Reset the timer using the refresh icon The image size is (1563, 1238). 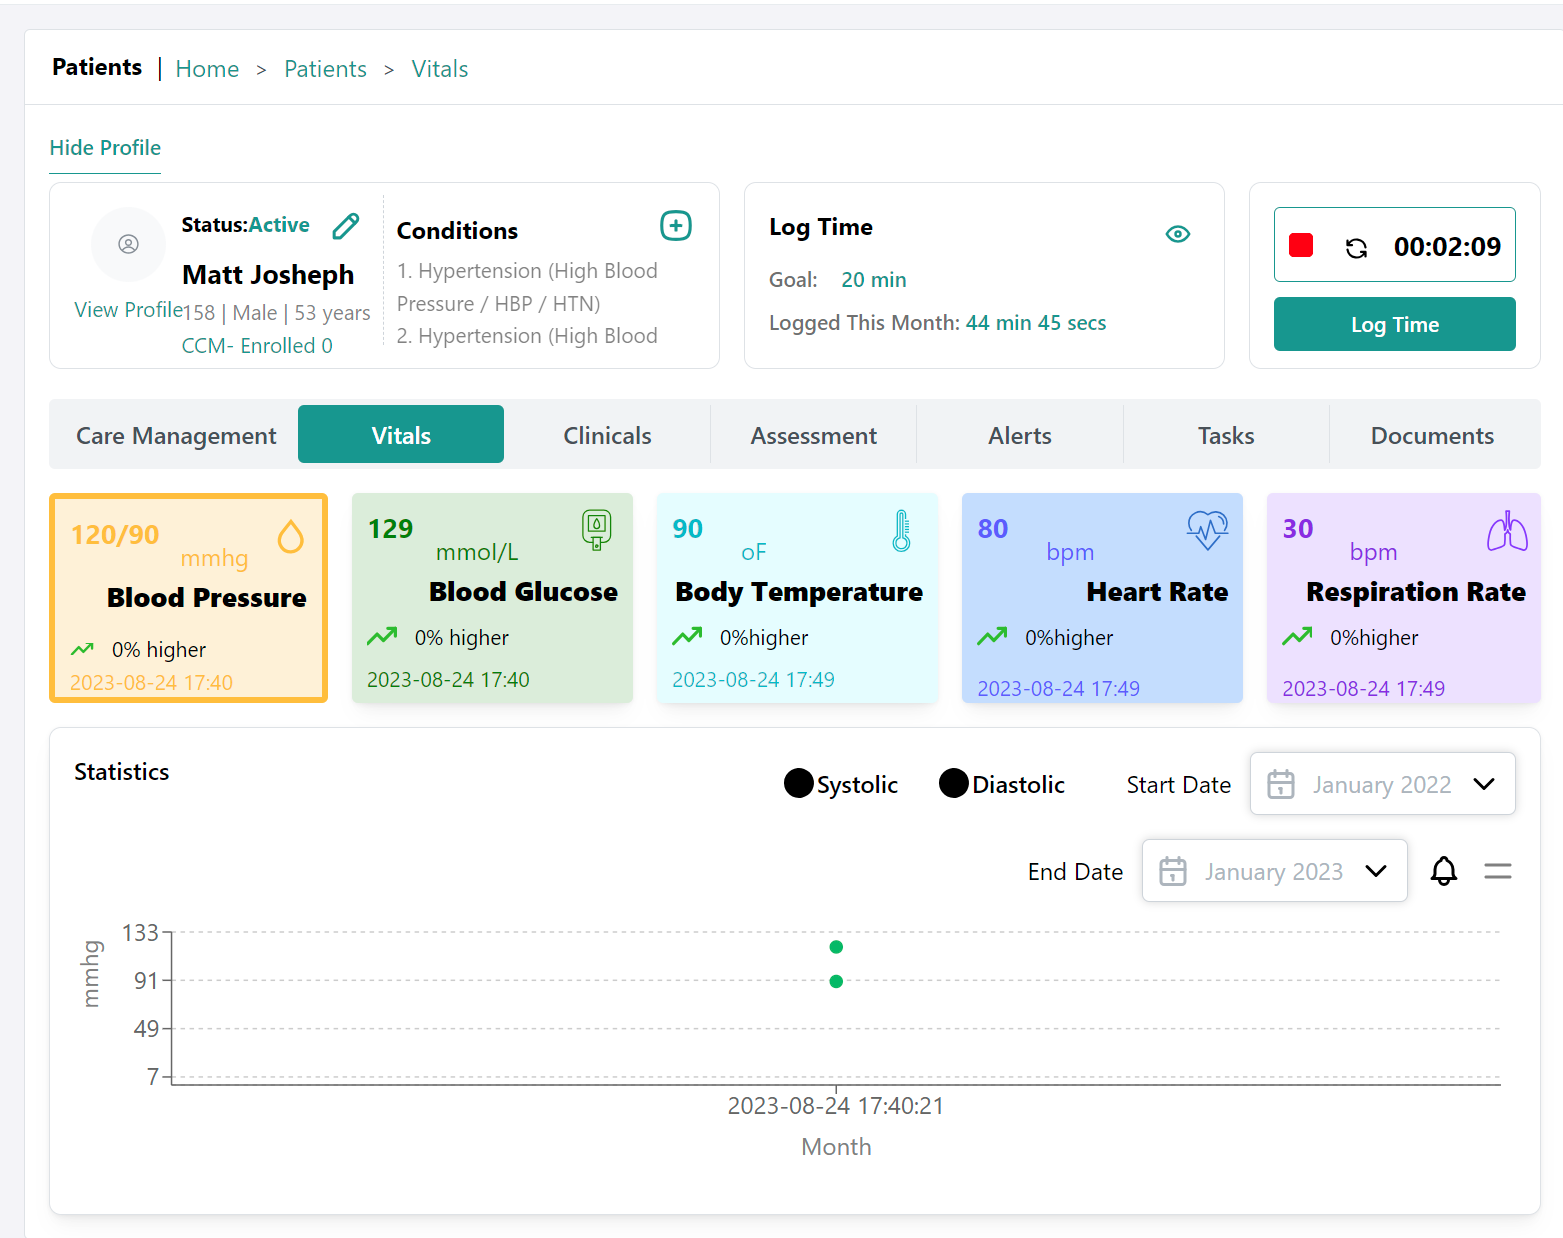click(1356, 248)
